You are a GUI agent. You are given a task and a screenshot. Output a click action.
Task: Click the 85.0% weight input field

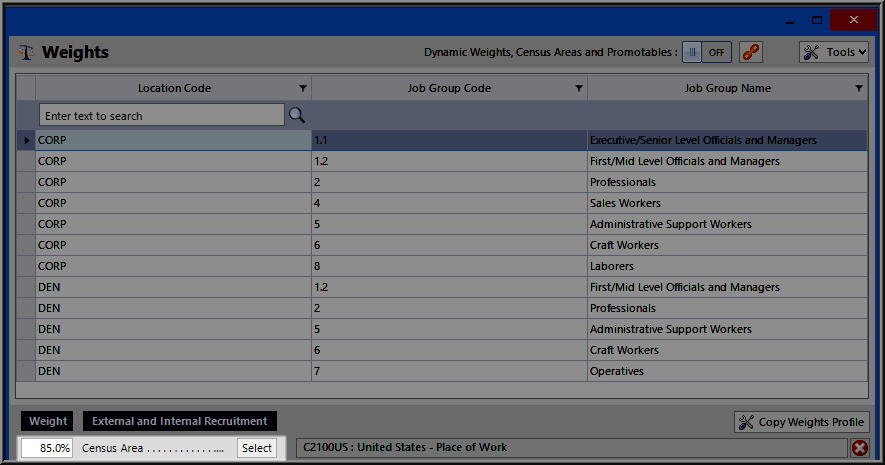(47, 448)
